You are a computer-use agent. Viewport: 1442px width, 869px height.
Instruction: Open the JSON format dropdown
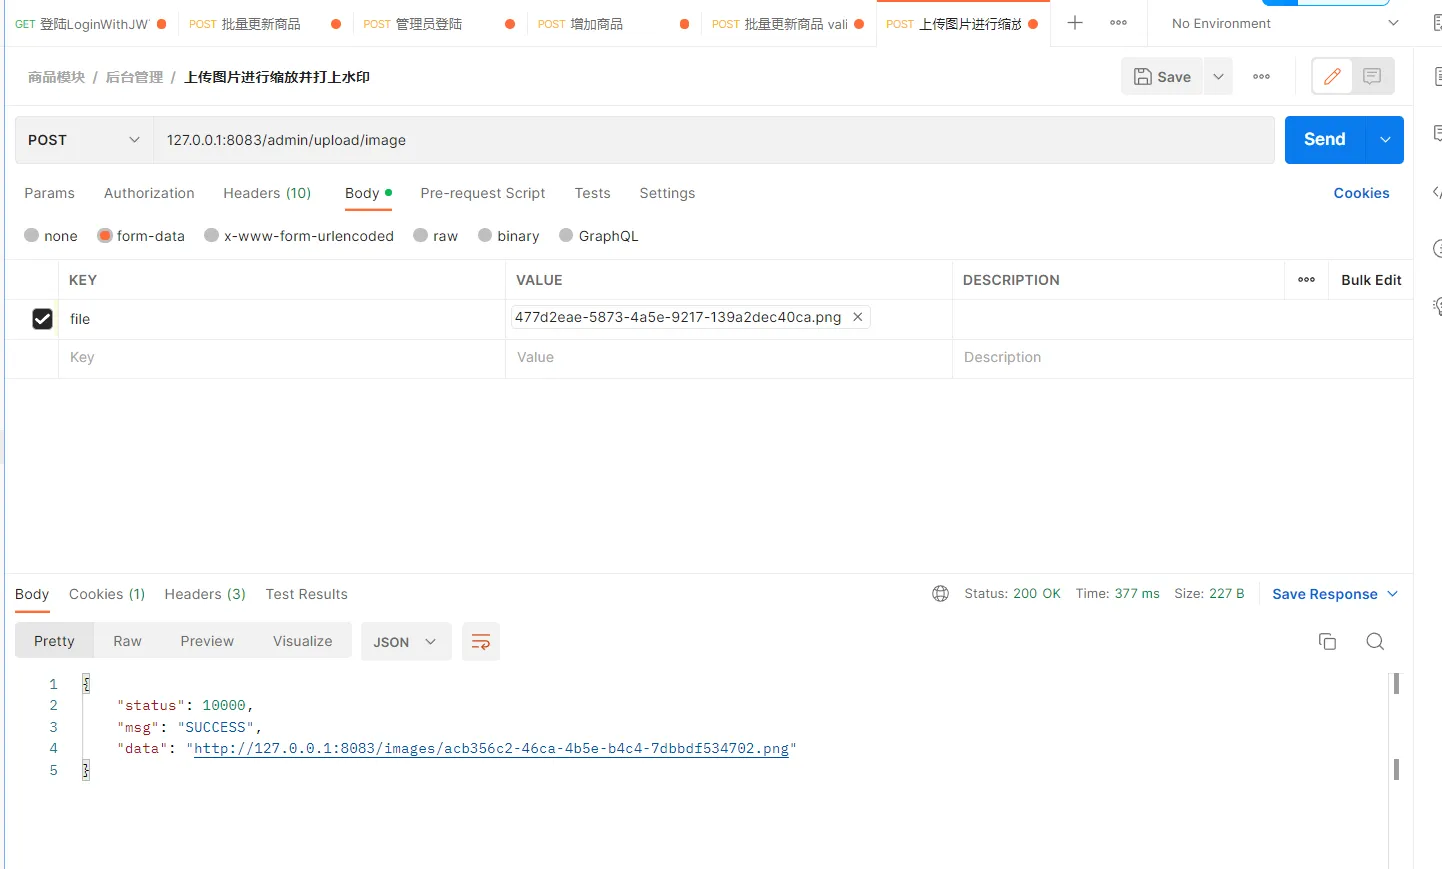tap(405, 642)
